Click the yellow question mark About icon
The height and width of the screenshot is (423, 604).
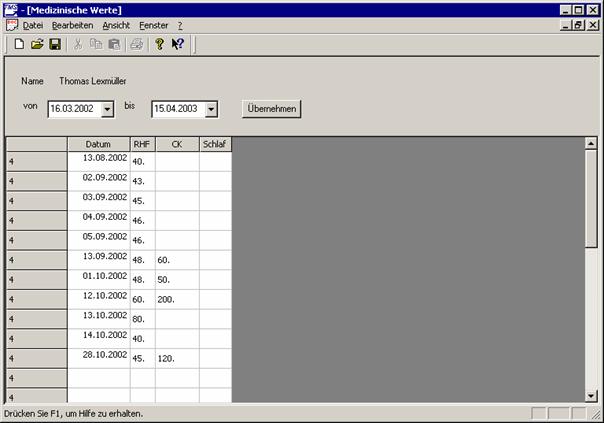pyautogui.click(x=159, y=44)
